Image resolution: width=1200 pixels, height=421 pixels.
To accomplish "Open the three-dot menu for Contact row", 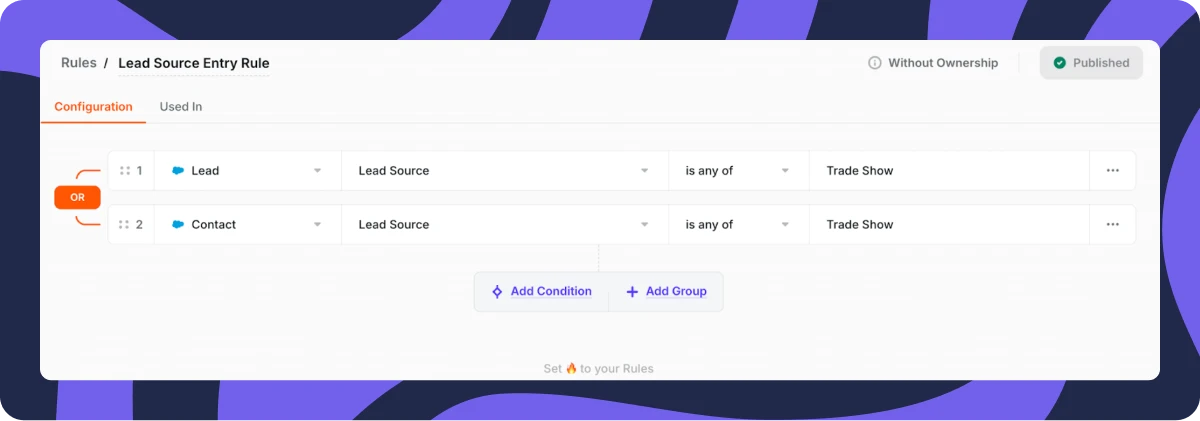I will [1112, 225].
